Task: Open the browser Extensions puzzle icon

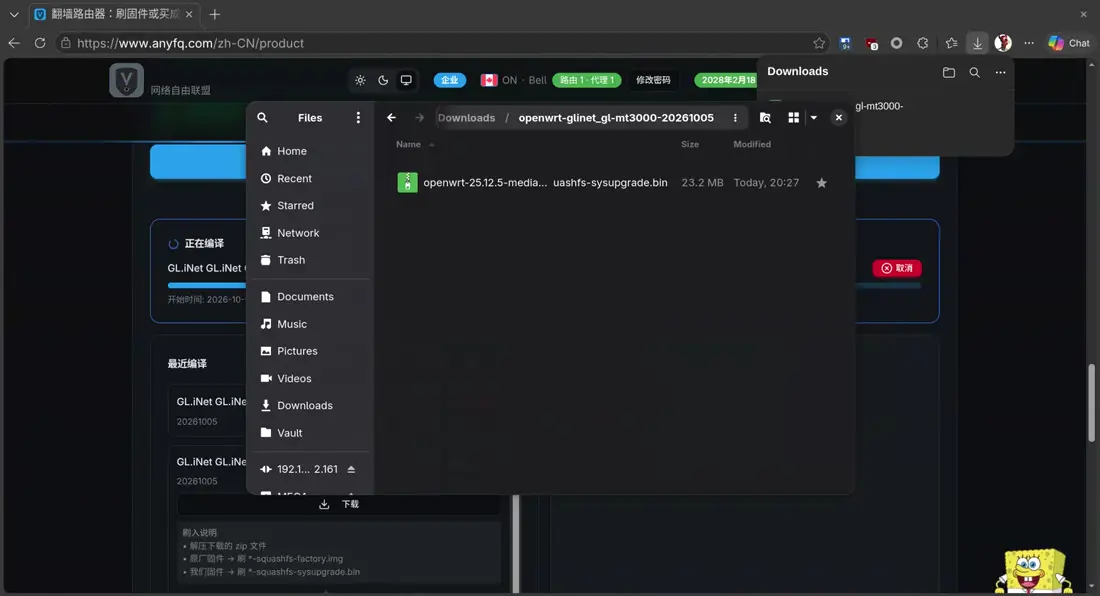Action: tap(923, 43)
